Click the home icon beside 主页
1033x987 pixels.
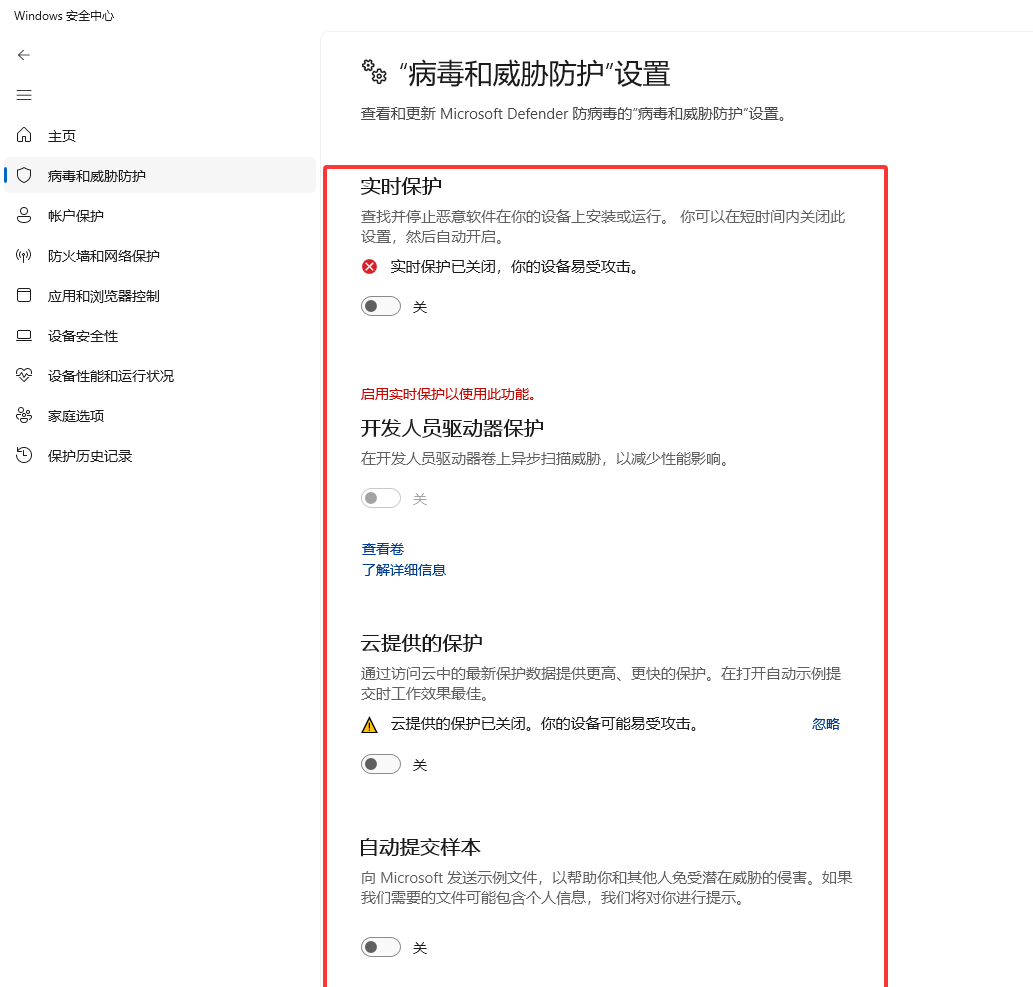24,135
